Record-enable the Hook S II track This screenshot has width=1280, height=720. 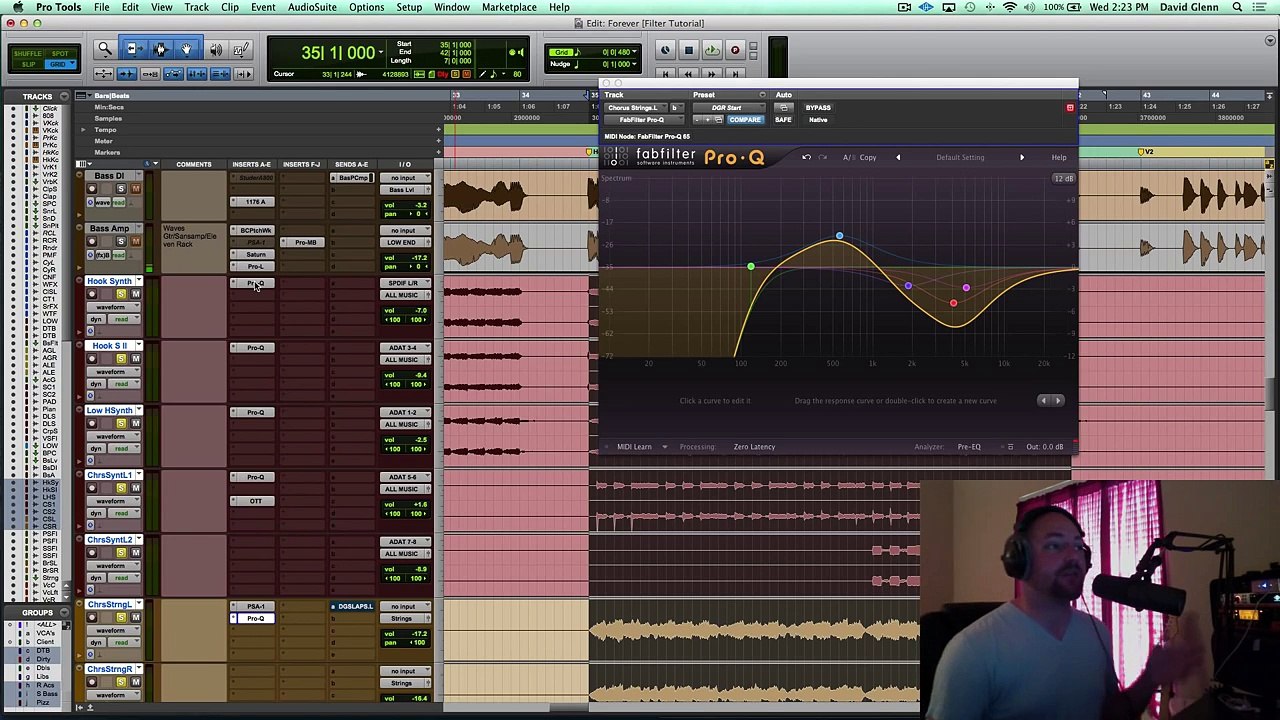tap(91, 359)
